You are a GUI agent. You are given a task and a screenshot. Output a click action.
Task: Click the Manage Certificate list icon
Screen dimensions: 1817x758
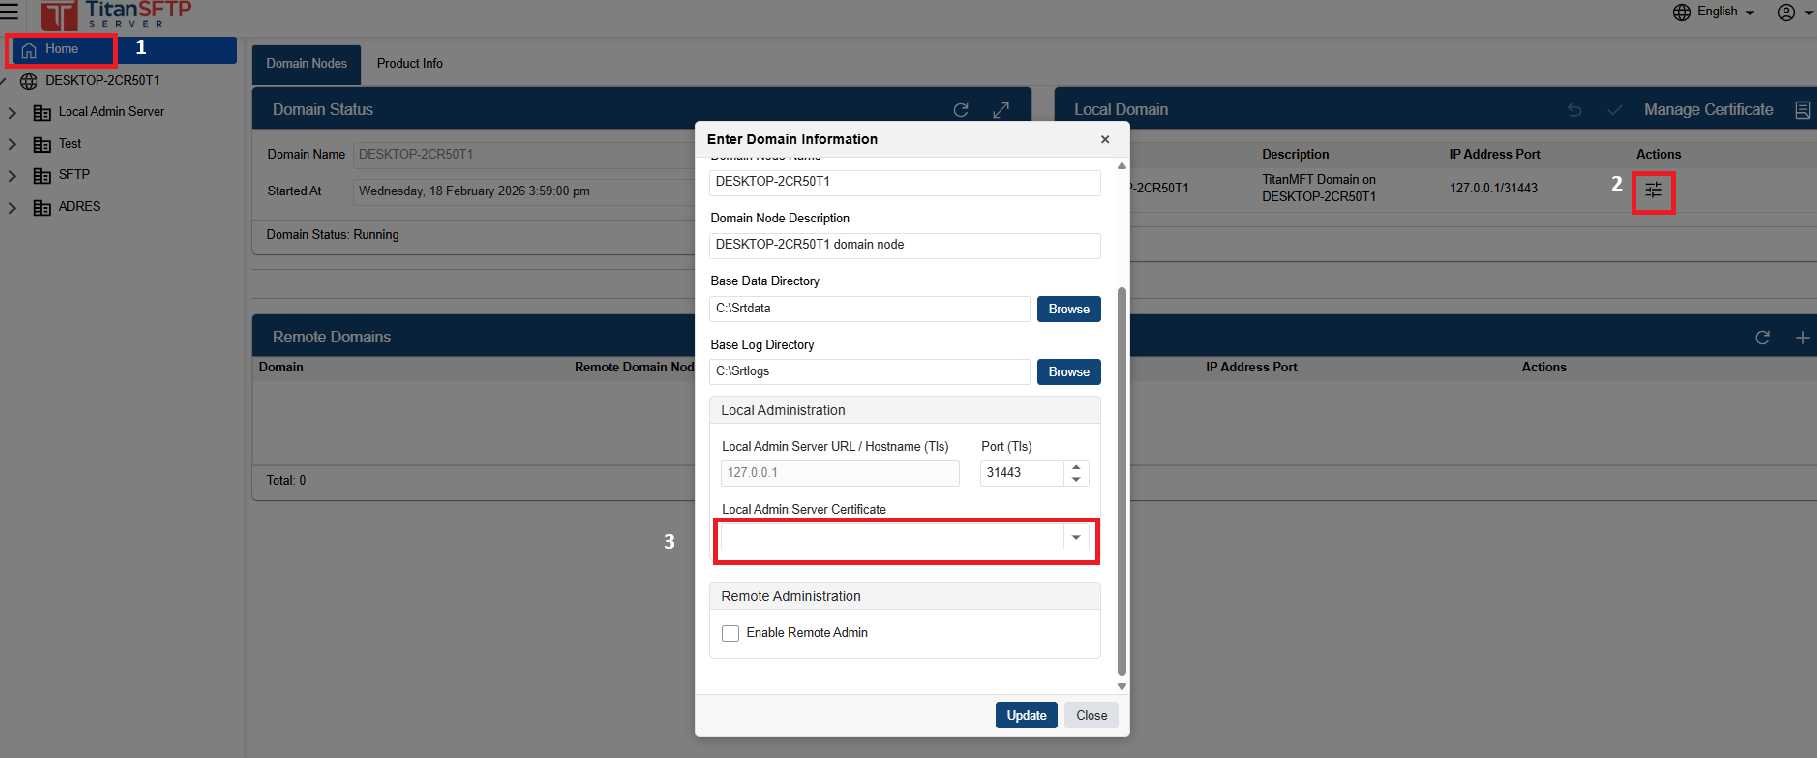click(x=1802, y=110)
